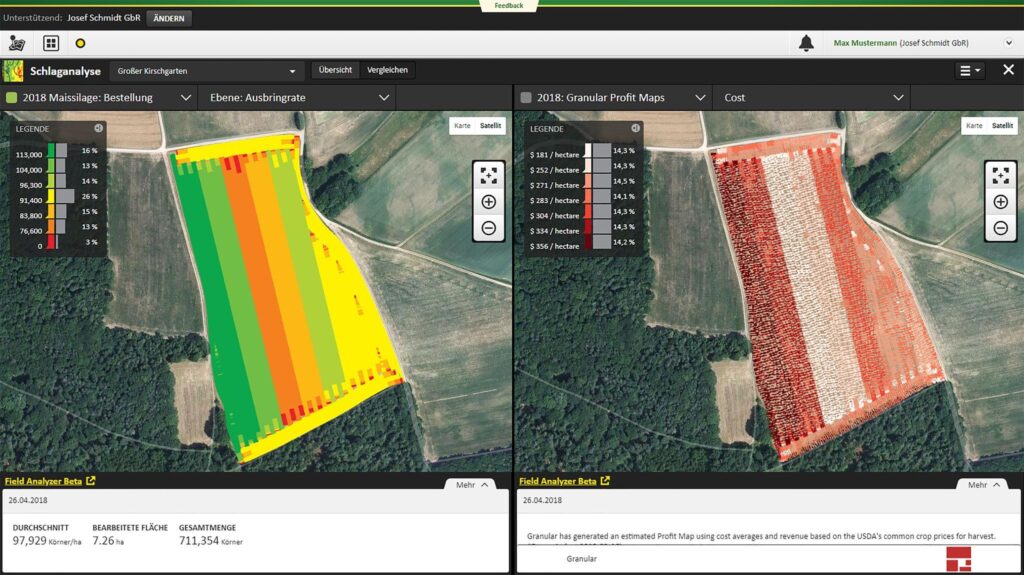This screenshot has width=1024, height=575.
Task: Click the red Granular logo
Action: 959,560
